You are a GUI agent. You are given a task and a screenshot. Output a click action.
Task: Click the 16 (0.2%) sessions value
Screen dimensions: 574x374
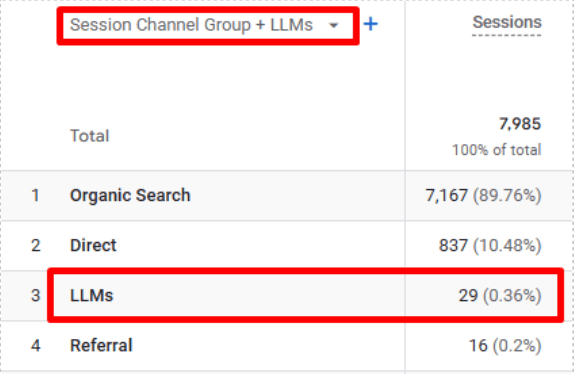505,346
